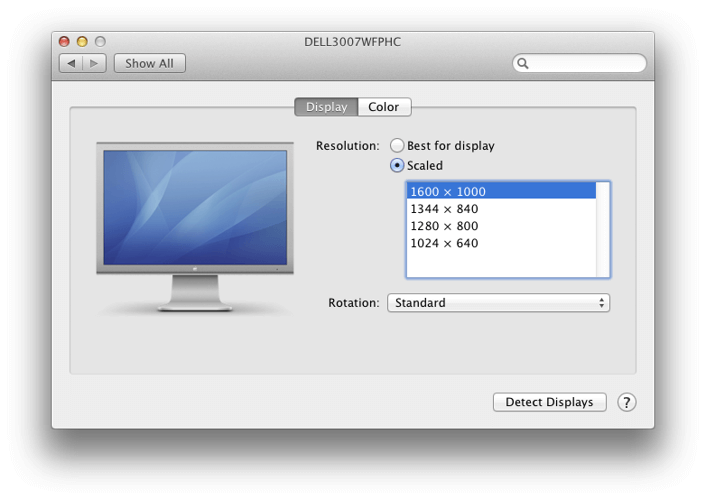This screenshot has height=500, width=706.
Task: Open the Rotation Standard dropdown
Action: (498, 303)
